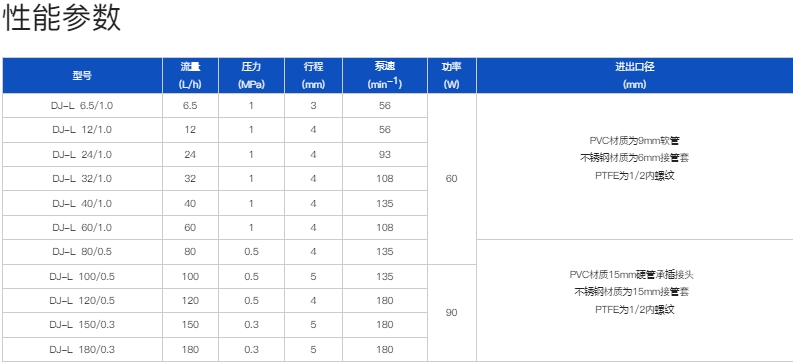The image size is (793, 364).
Task: Click the 性能参数 page heading
Action: [x=62, y=18]
